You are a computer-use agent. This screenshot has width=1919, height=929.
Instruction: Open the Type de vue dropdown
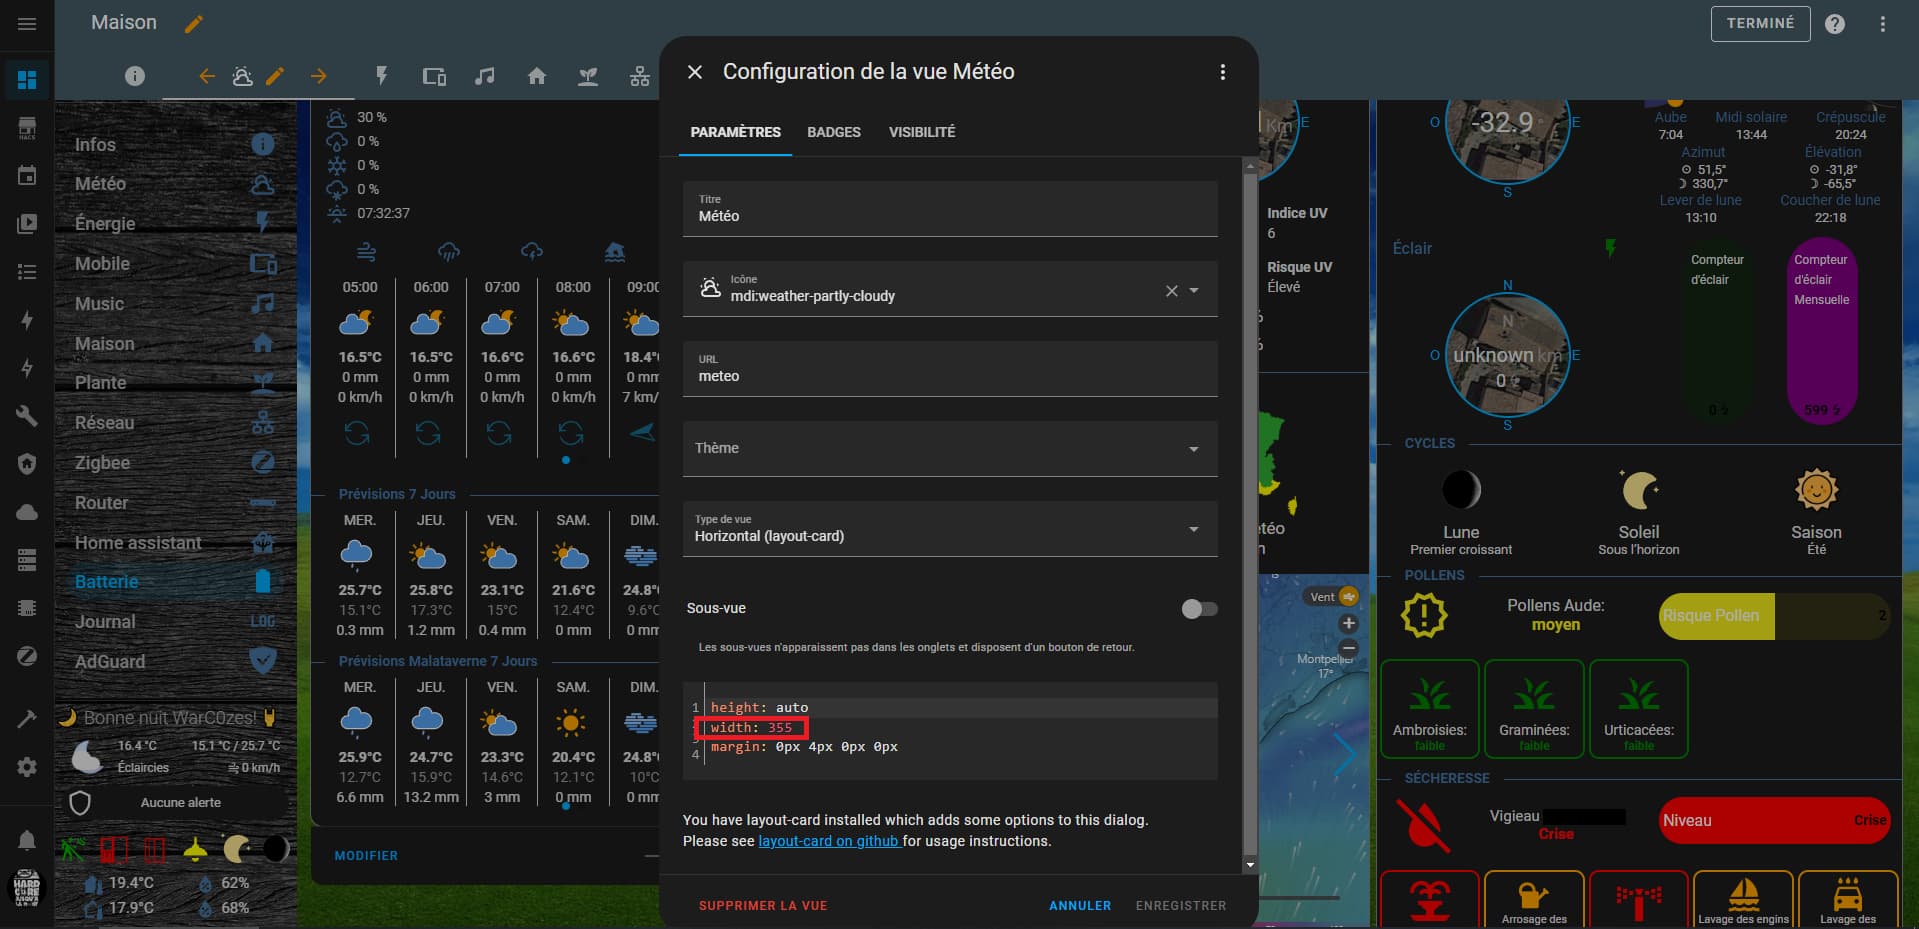click(1193, 529)
